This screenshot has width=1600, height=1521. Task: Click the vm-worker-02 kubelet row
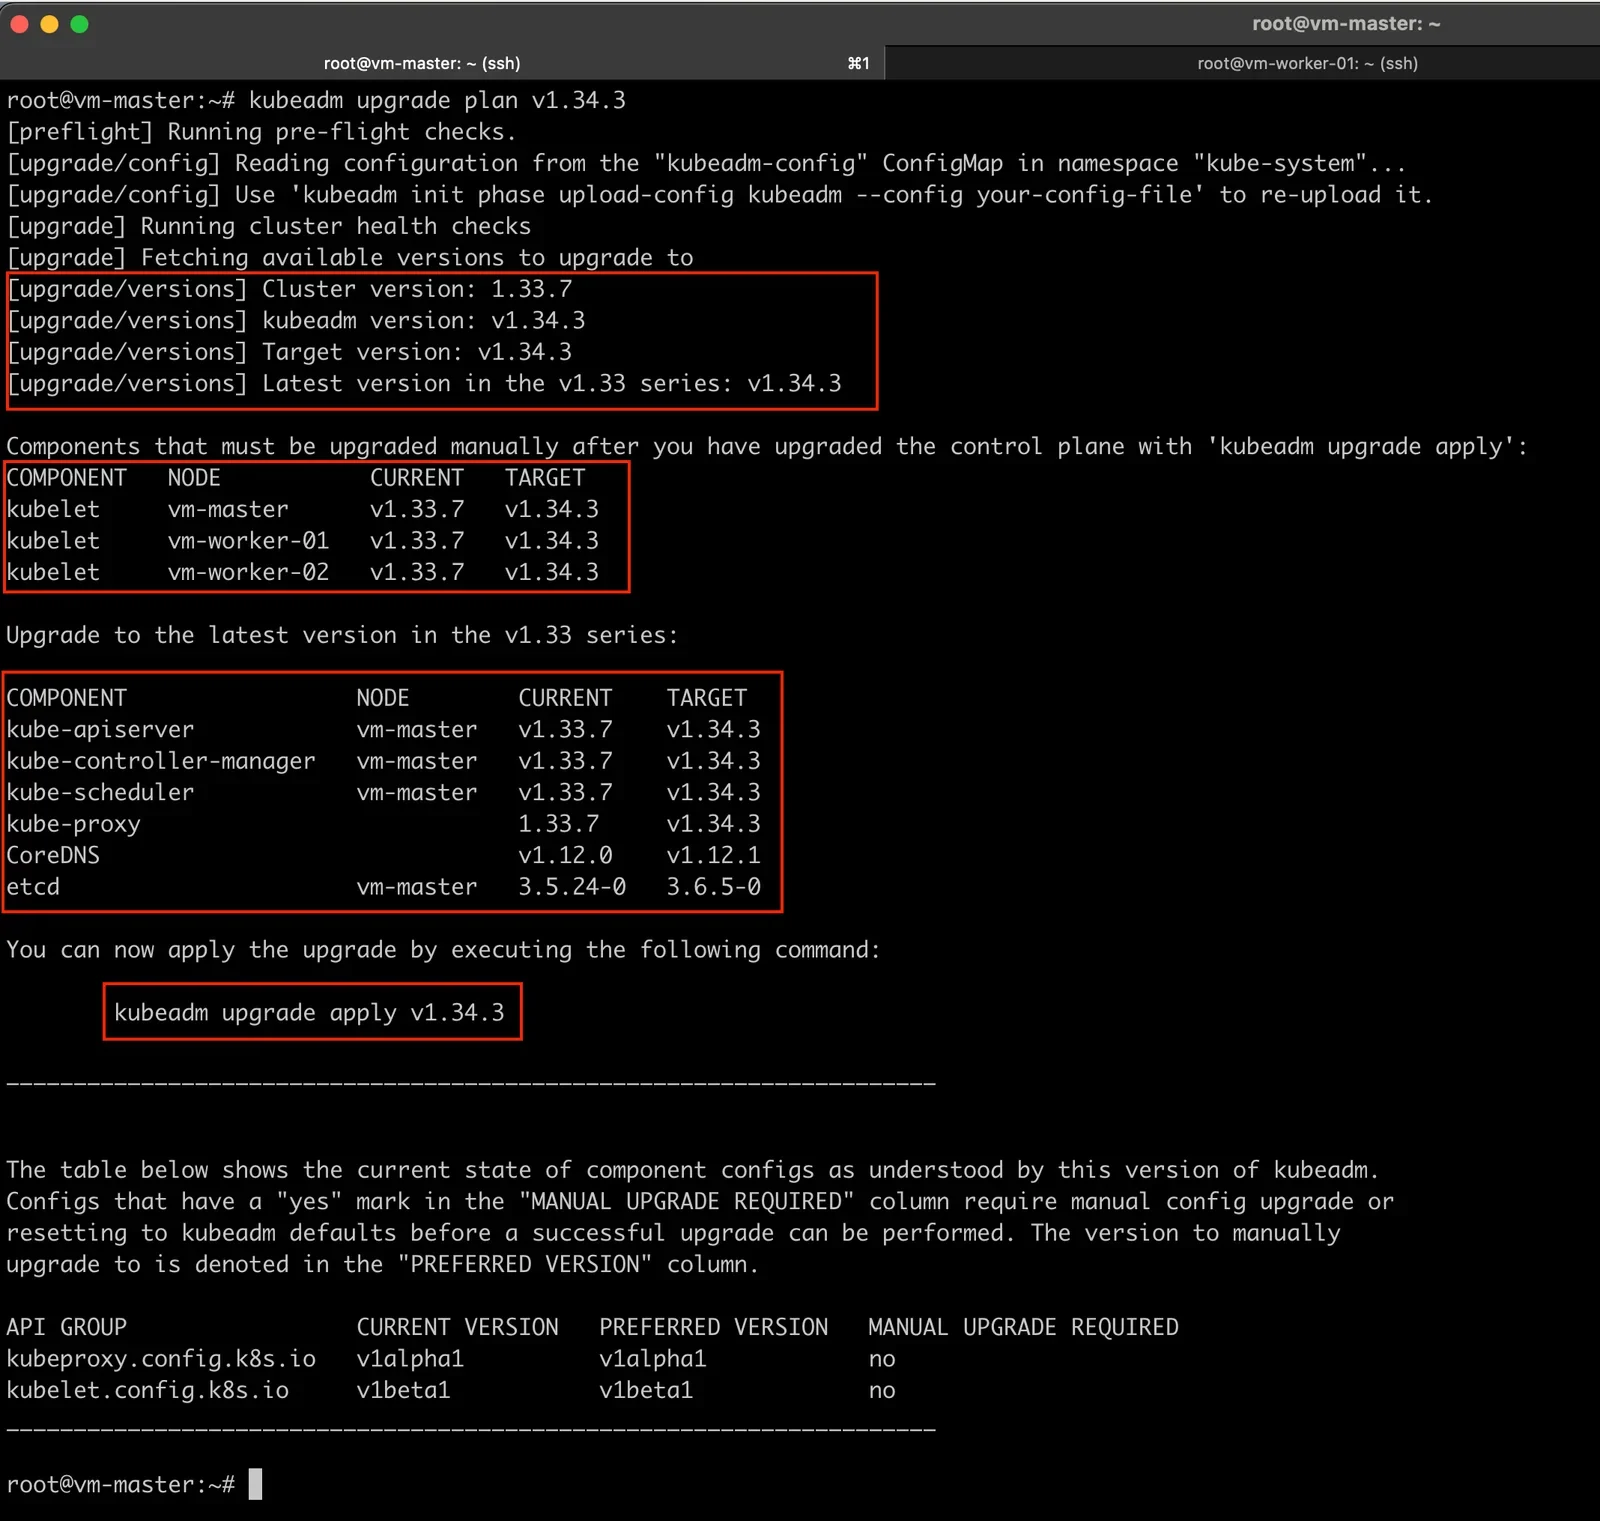pos(302,572)
